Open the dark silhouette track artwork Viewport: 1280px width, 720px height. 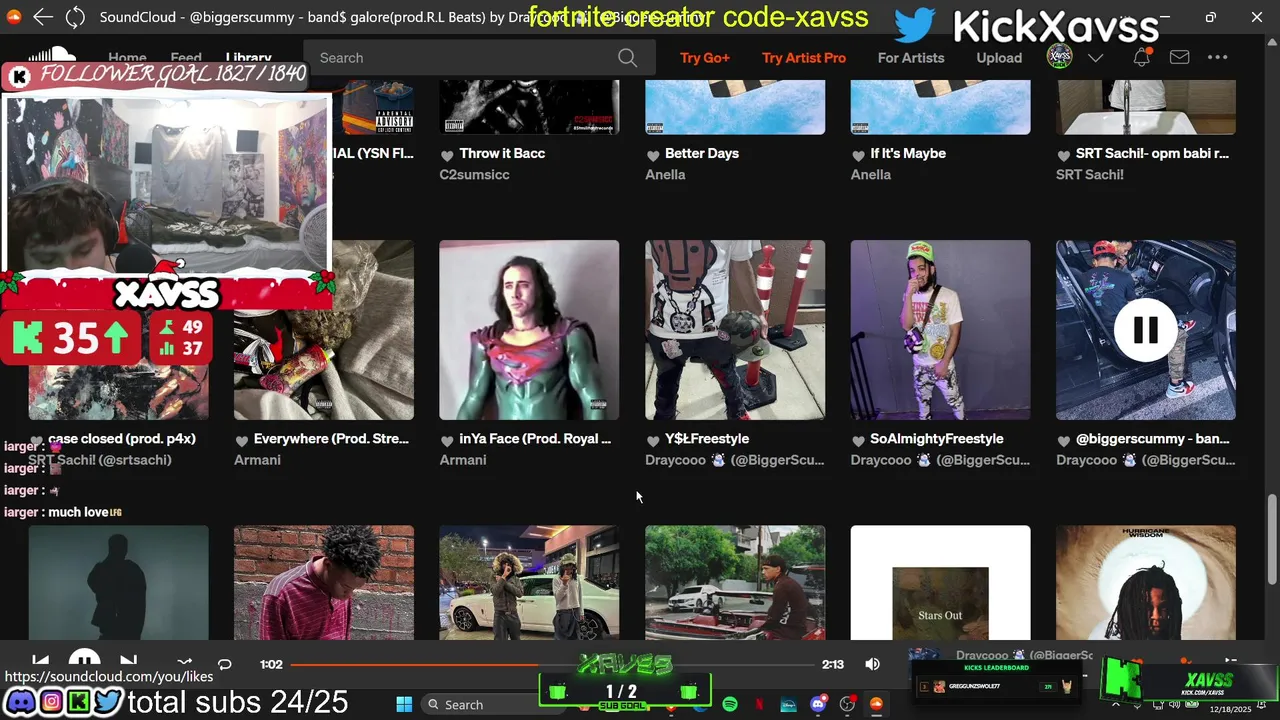tap(119, 583)
